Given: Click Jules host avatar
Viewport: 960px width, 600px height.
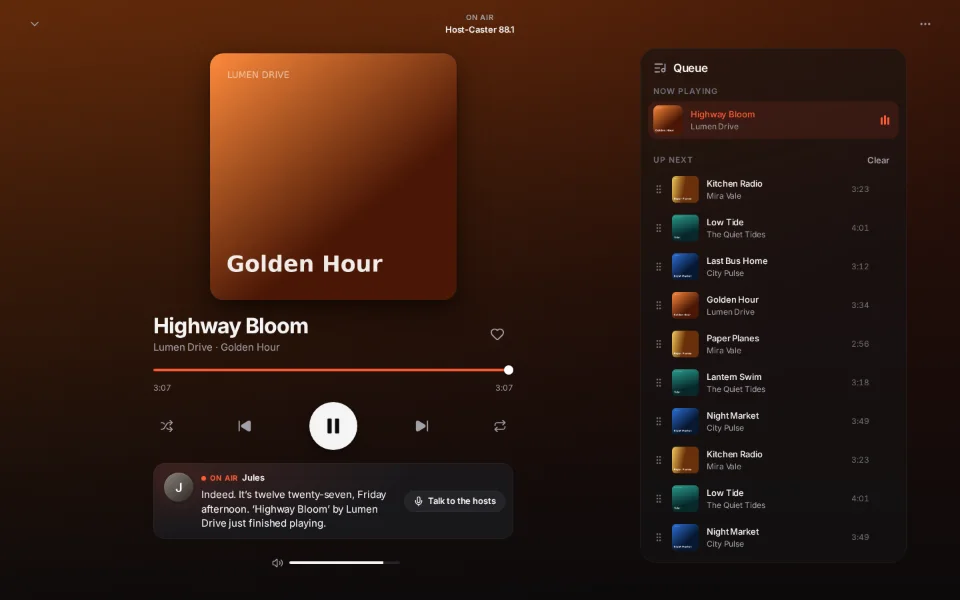Looking at the screenshot, I should click(179, 487).
